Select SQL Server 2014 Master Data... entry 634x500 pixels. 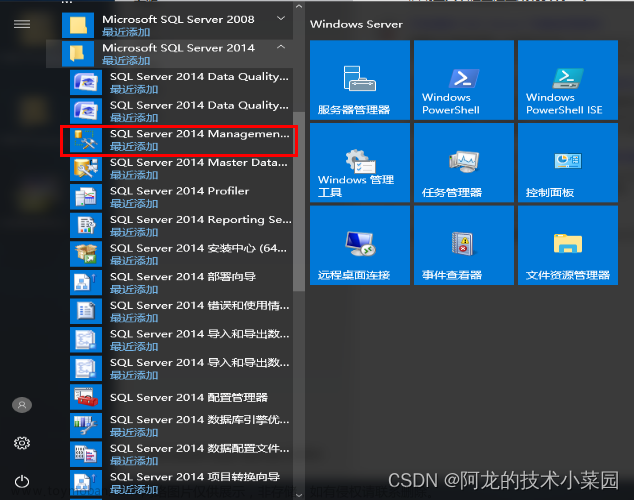(181, 168)
